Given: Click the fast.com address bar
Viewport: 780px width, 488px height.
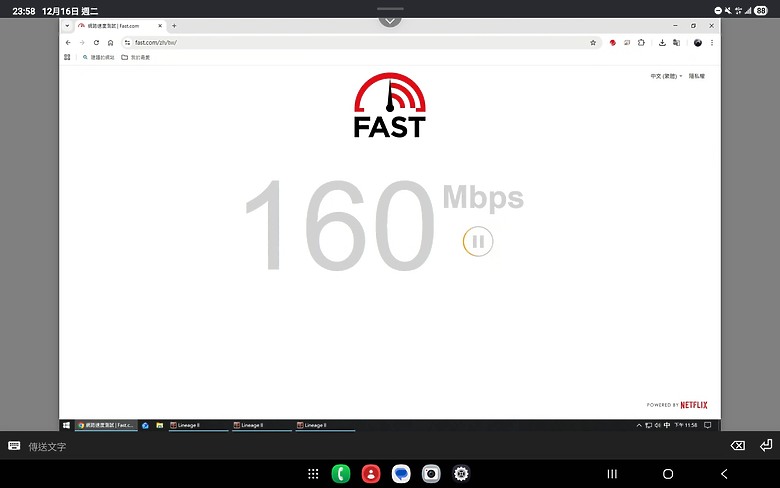Looking at the screenshot, I should tap(358, 43).
